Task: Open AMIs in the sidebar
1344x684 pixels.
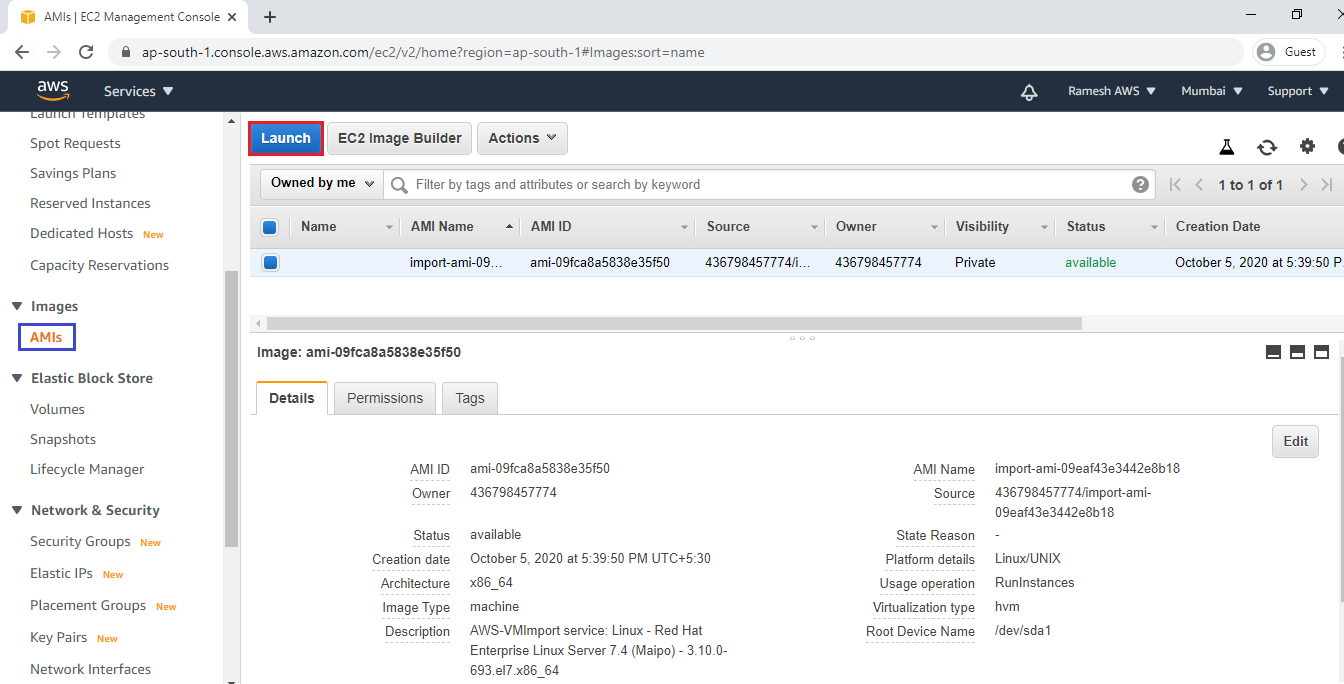Action: pos(46,337)
